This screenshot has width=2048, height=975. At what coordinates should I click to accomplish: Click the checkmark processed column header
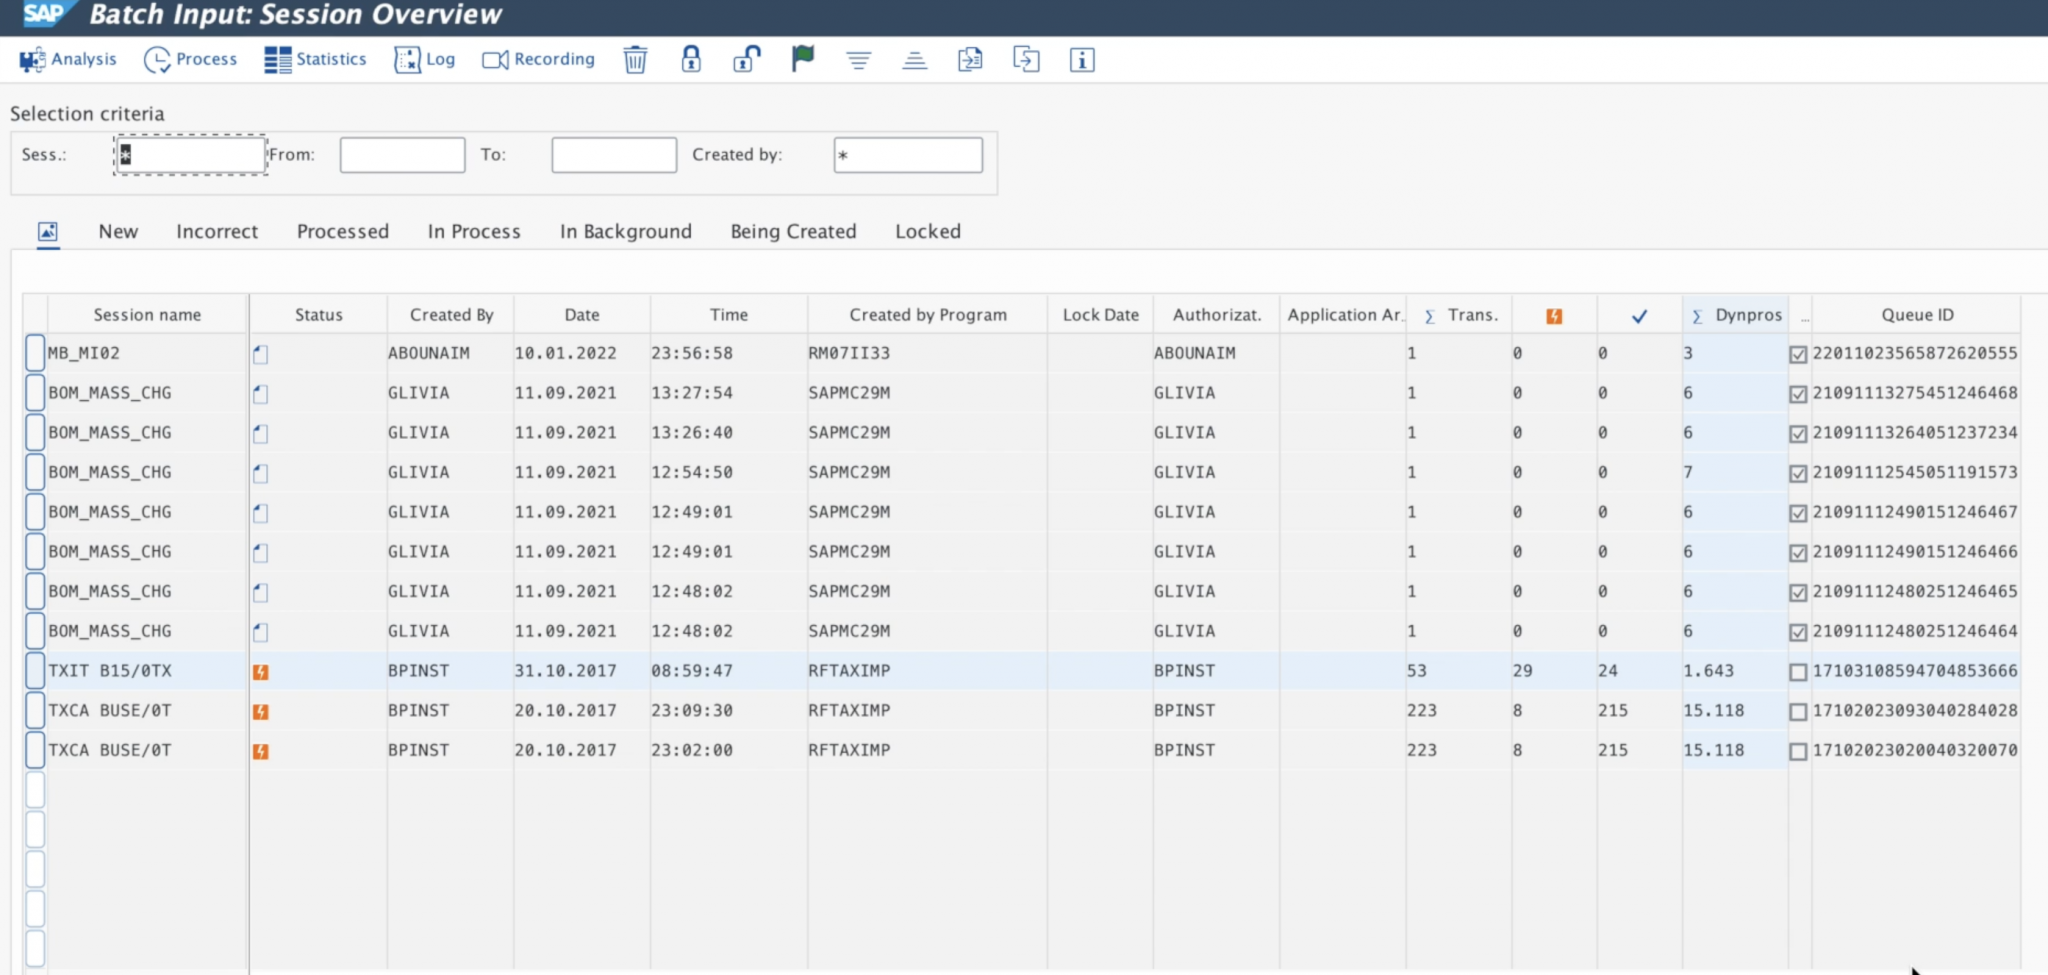(1639, 316)
